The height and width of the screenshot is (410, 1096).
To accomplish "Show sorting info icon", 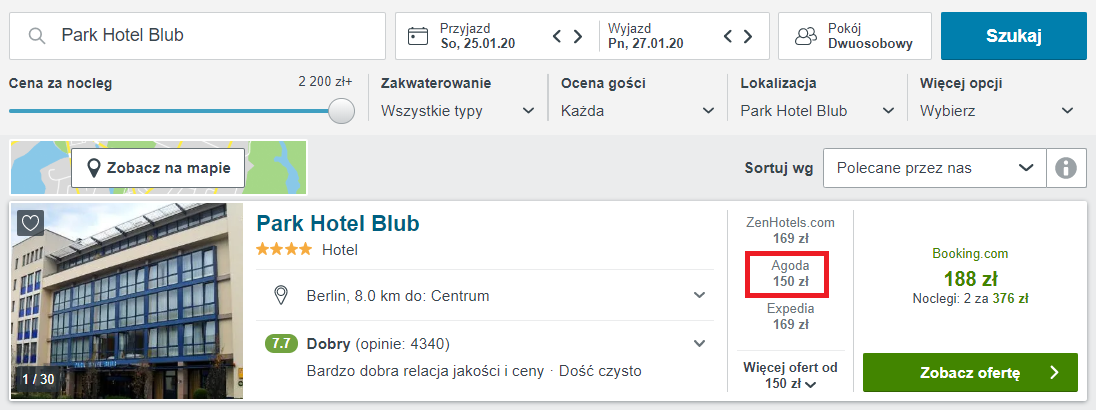I will click(1066, 168).
